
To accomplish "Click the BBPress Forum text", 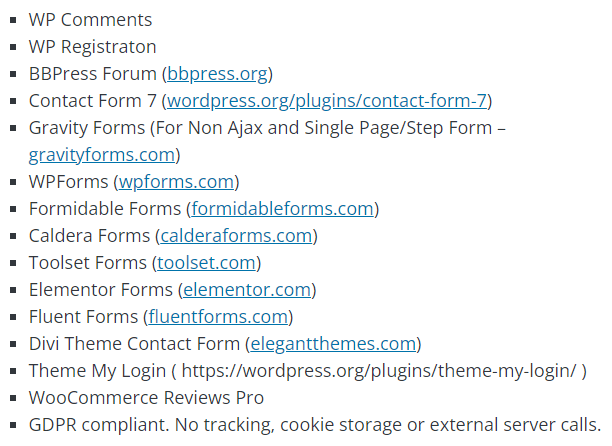I will [93, 74].
